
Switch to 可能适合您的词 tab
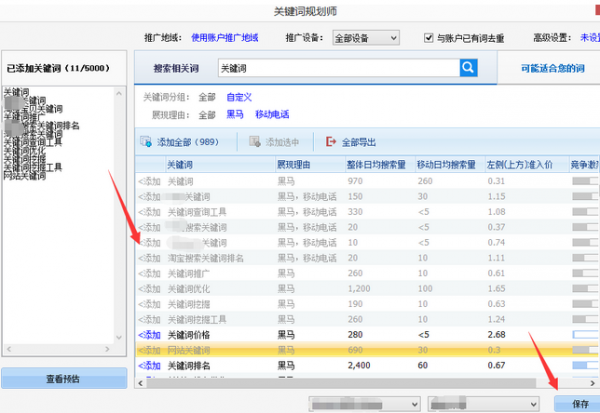pyautogui.click(x=550, y=68)
